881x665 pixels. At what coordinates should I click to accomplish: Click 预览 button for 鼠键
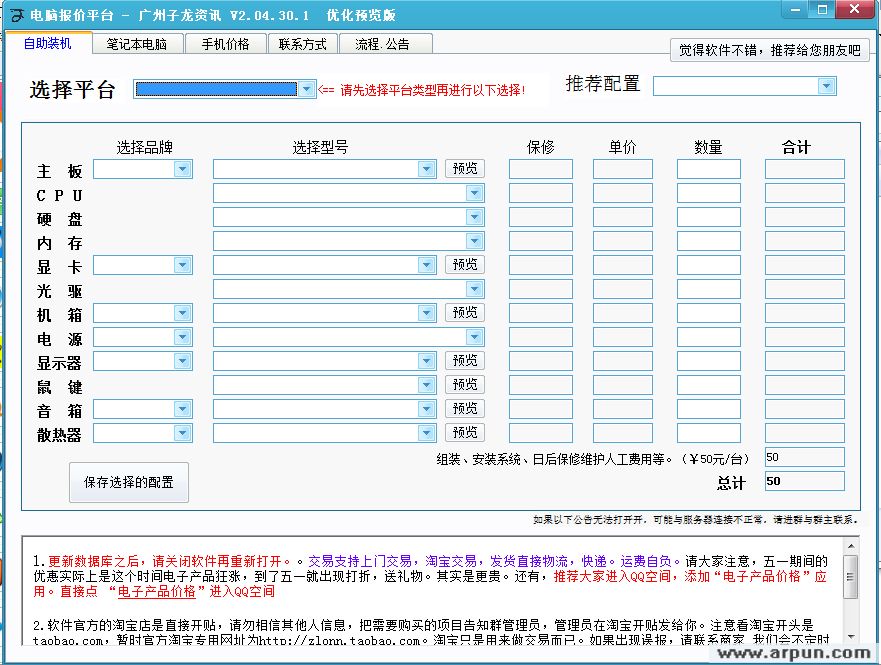tap(465, 384)
